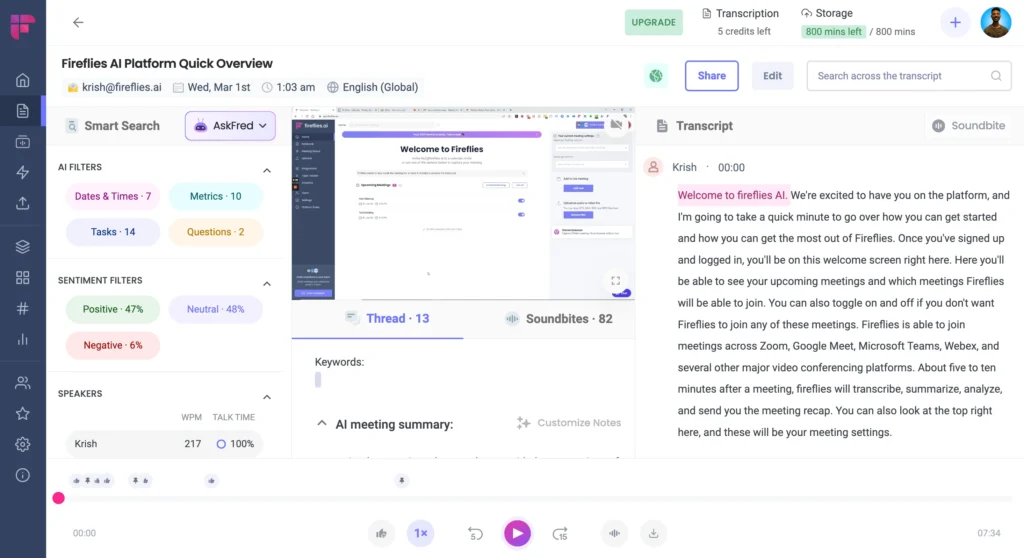Rewind 5 seconds

pyautogui.click(x=475, y=533)
